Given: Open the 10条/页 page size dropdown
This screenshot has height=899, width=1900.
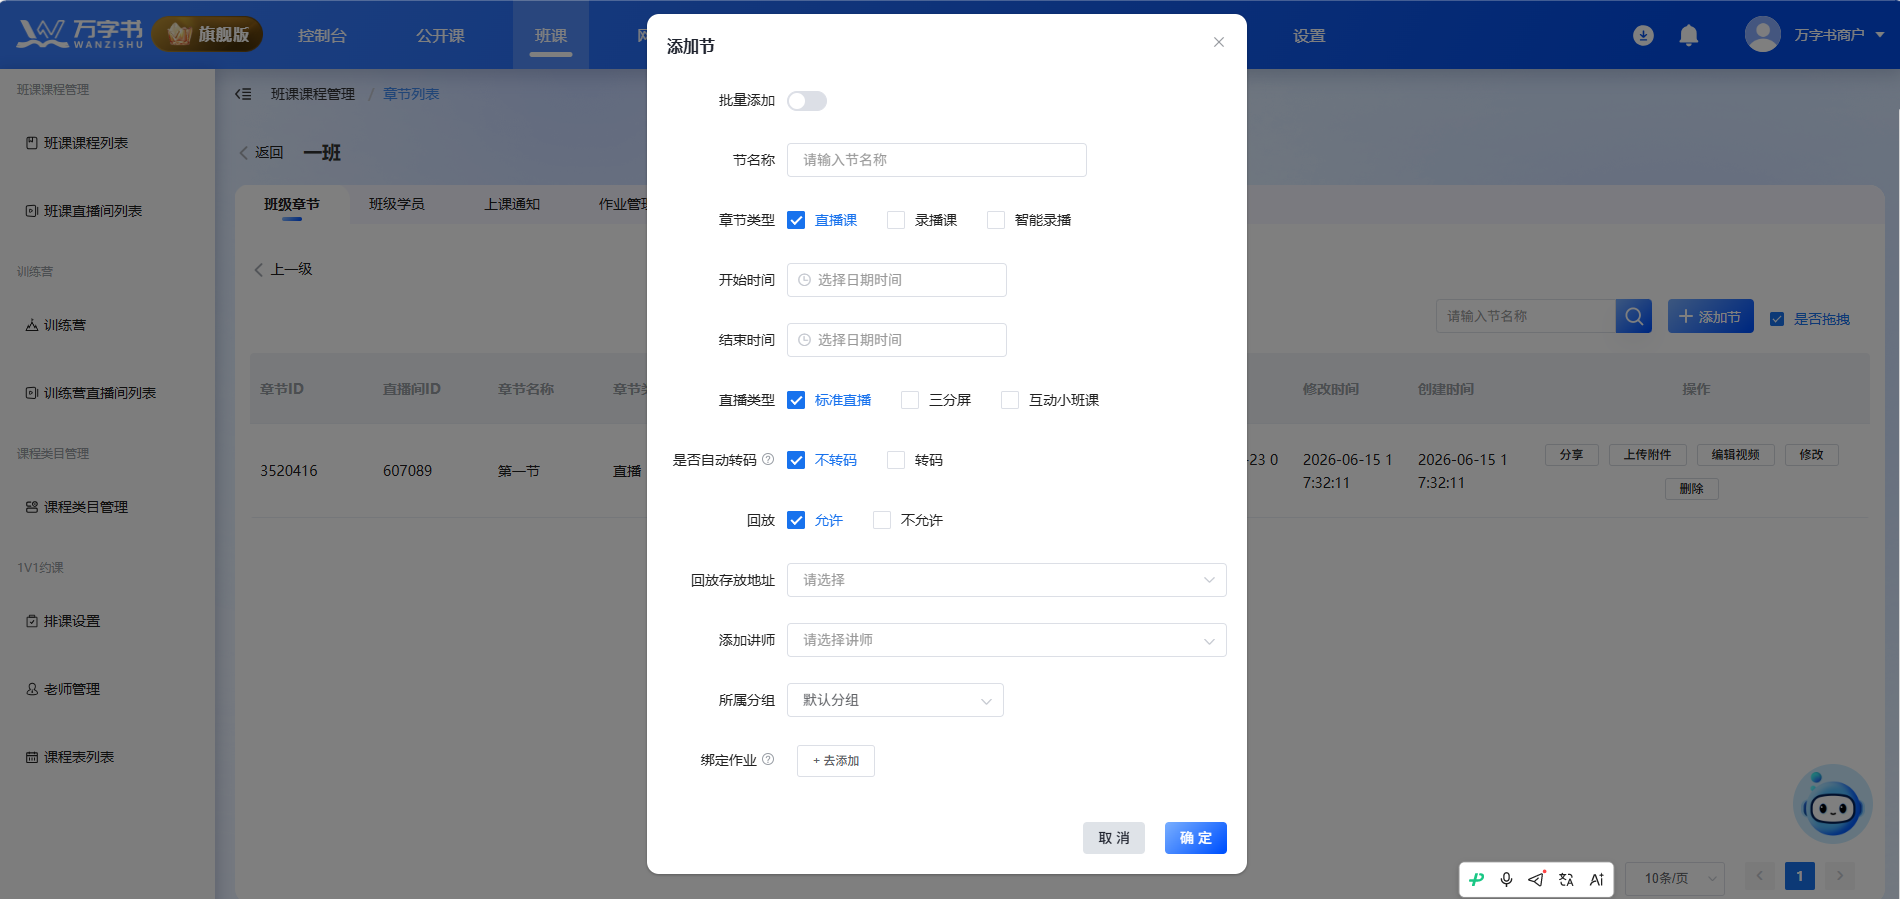Looking at the screenshot, I should (1675, 878).
